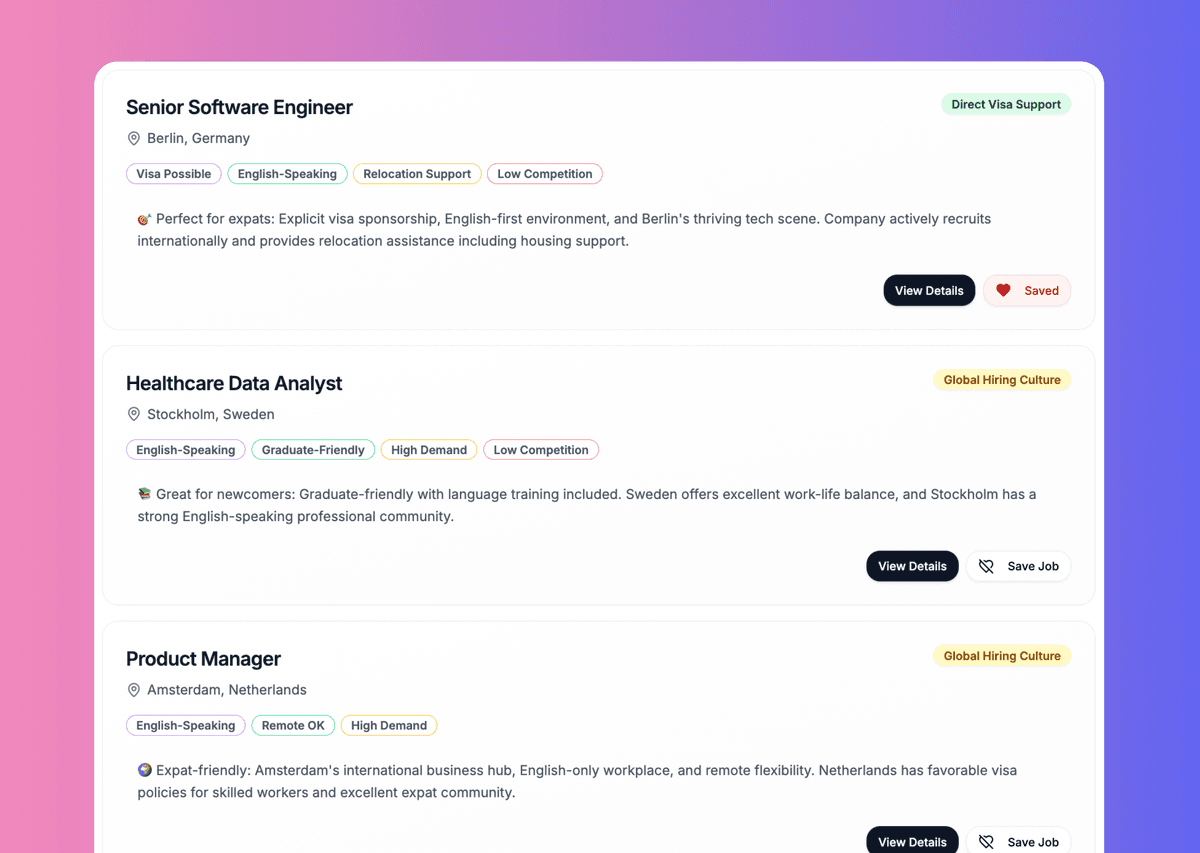View Details for Senior Software Engineer
1200x853 pixels.
pos(929,291)
